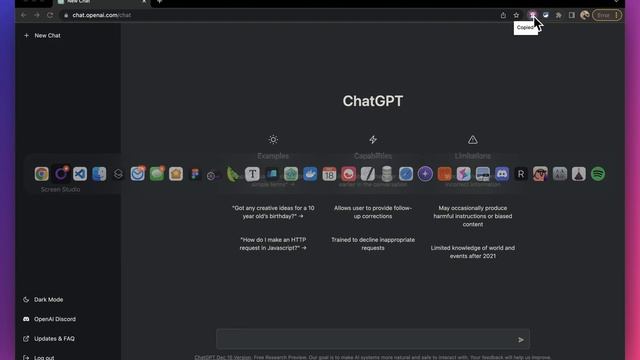The image size is (640, 360).
Task: Switch to the Safari compass icon
Action: tap(406, 174)
